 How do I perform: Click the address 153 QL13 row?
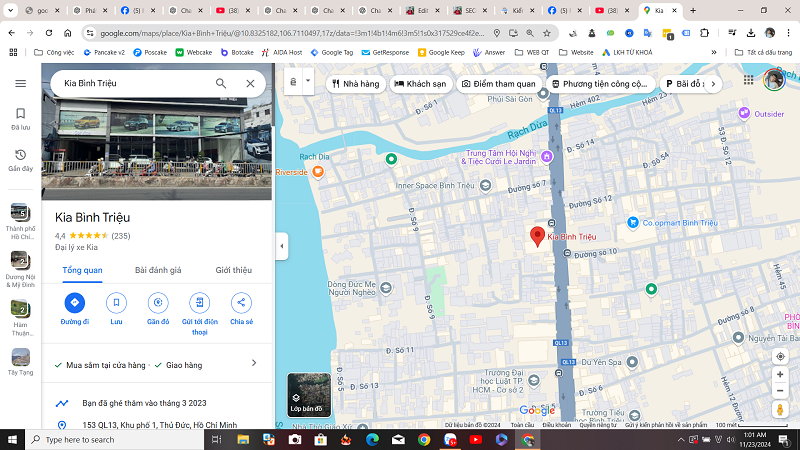coord(157,424)
